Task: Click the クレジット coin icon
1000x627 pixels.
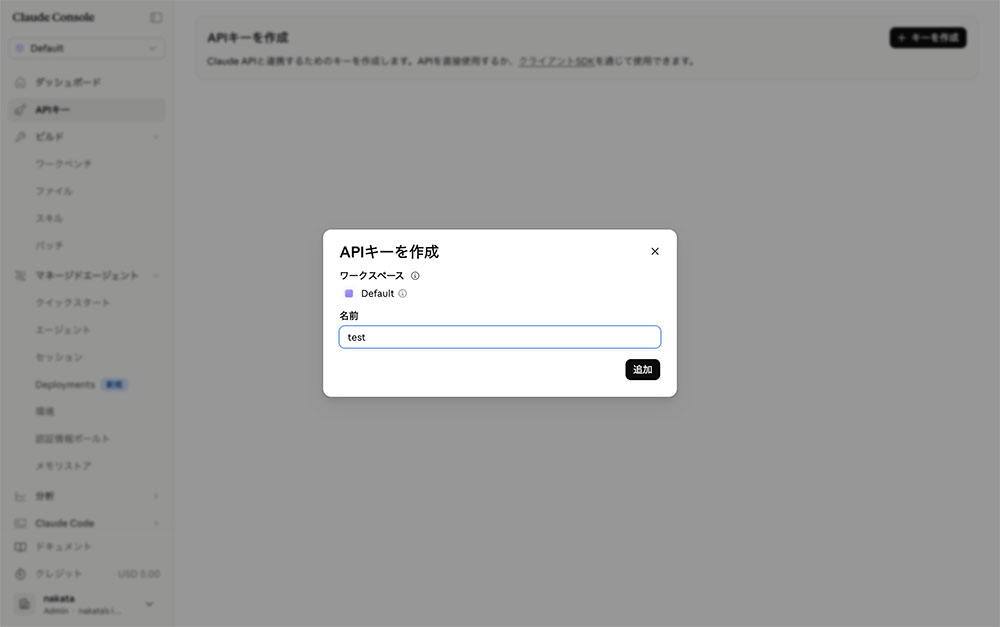Action: tap(20, 574)
